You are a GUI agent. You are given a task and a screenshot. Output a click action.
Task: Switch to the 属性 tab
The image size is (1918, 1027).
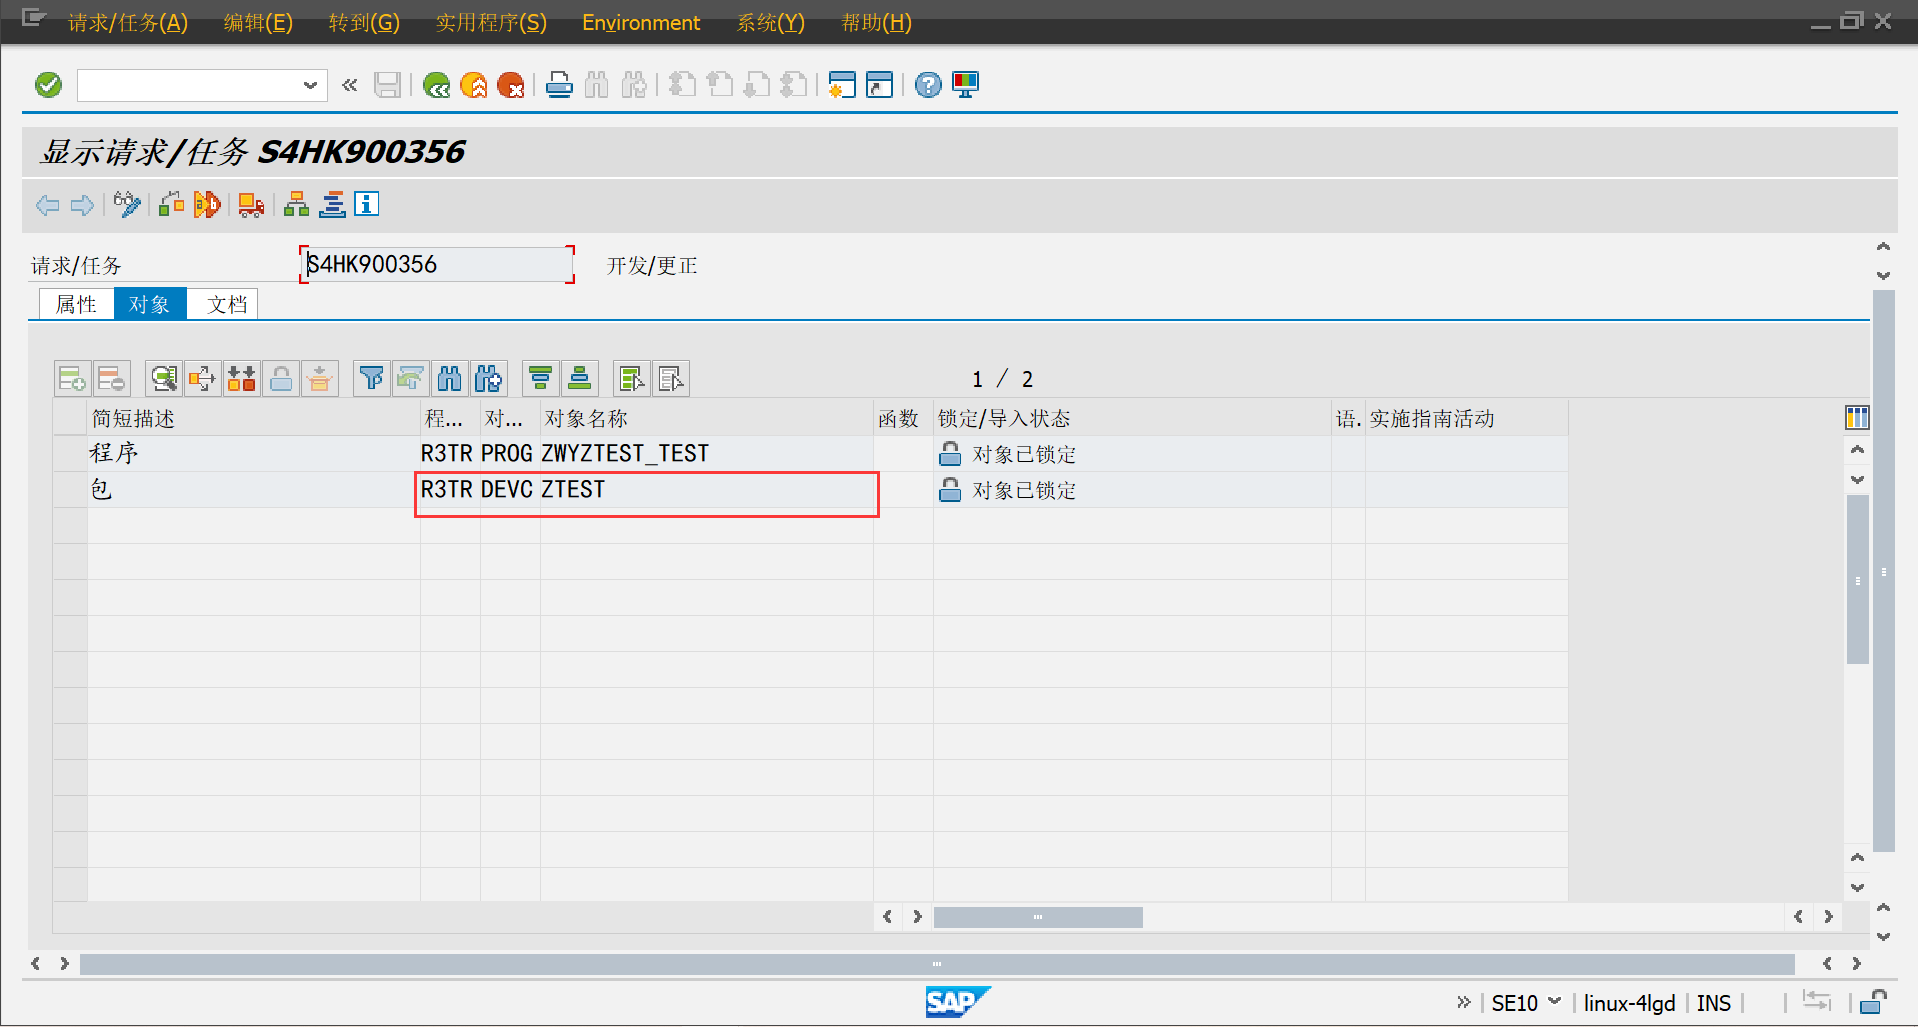(77, 304)
